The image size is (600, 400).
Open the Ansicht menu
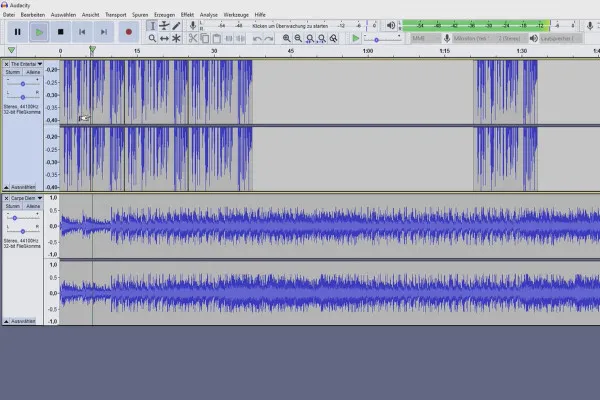pos(90,15)
